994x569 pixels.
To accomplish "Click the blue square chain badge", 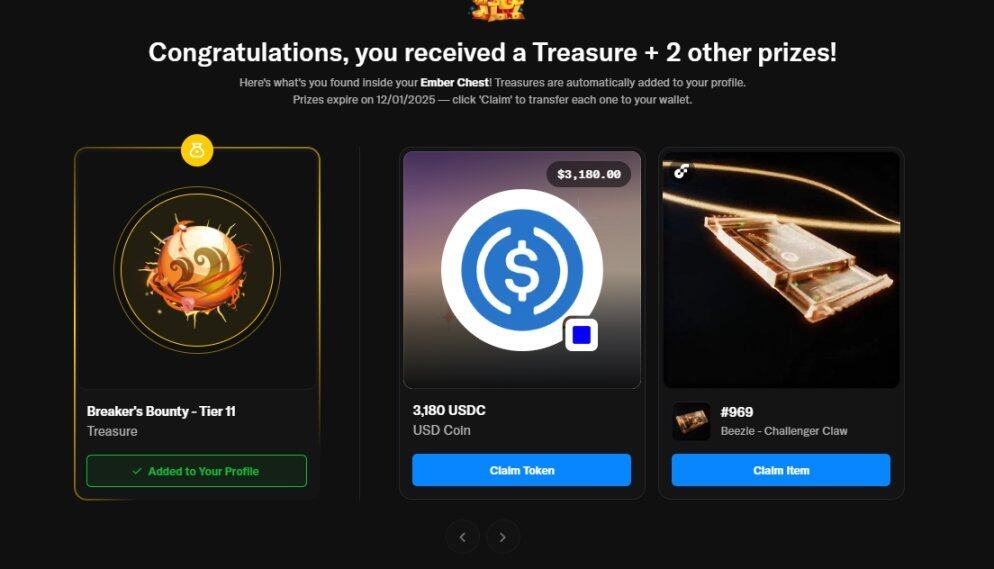I will 581,335.
